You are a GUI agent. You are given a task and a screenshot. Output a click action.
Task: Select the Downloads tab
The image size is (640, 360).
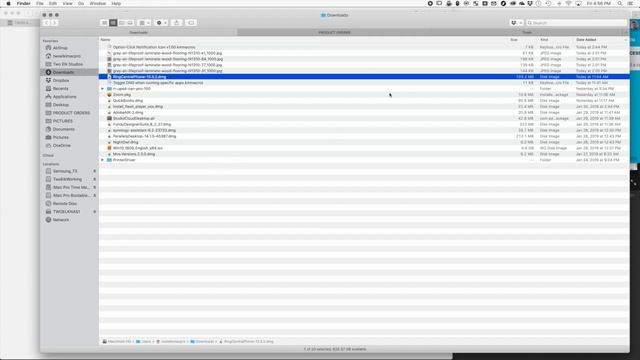(x=138, y=32)
